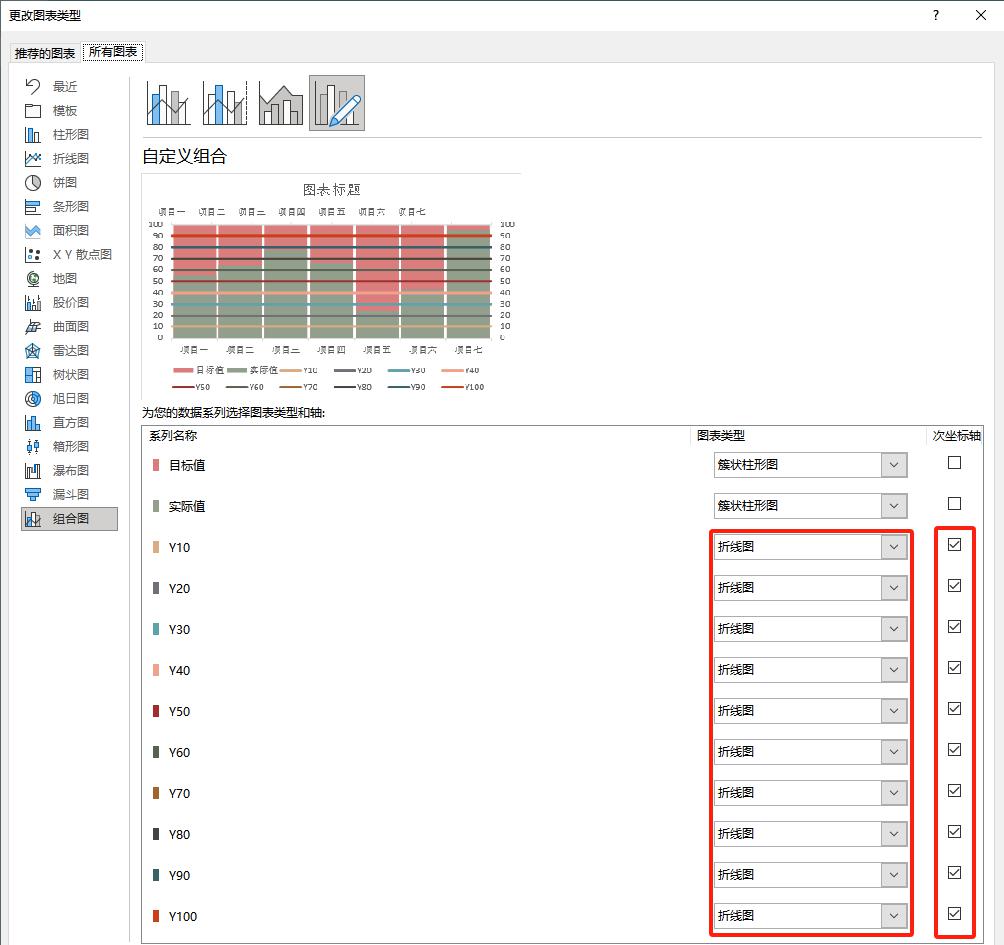Choose the Surface chart (曲面图) icon
This screenshot has height=945, width=1004.
click(x=33, y=327)
